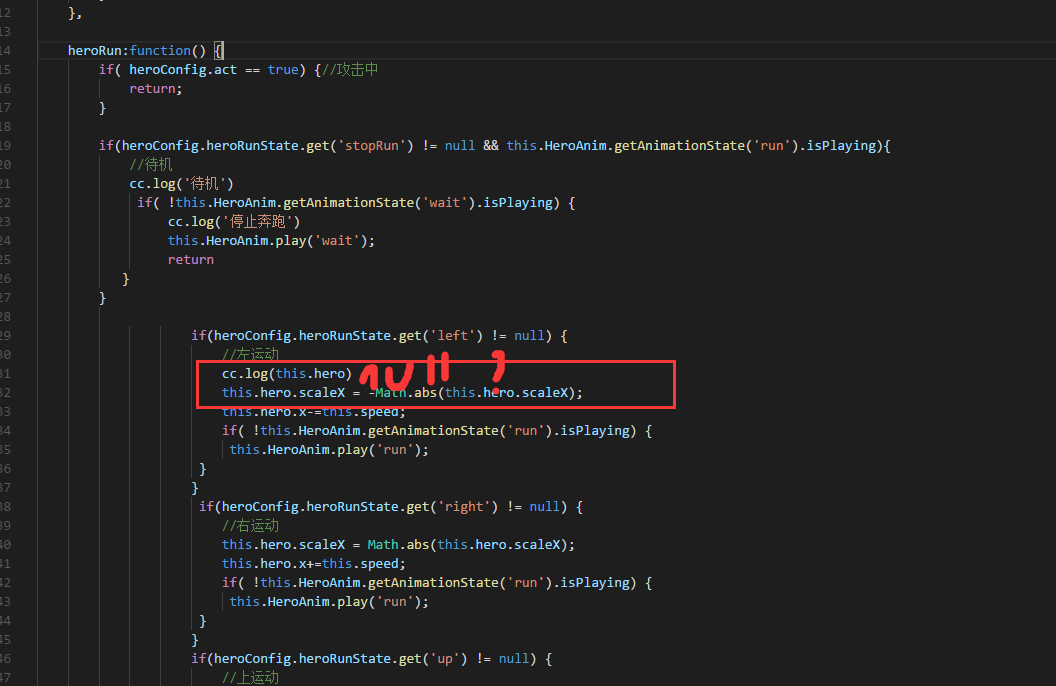
Task: Click the getAnimationState('wait') condition line
Action: click(356, 202)
